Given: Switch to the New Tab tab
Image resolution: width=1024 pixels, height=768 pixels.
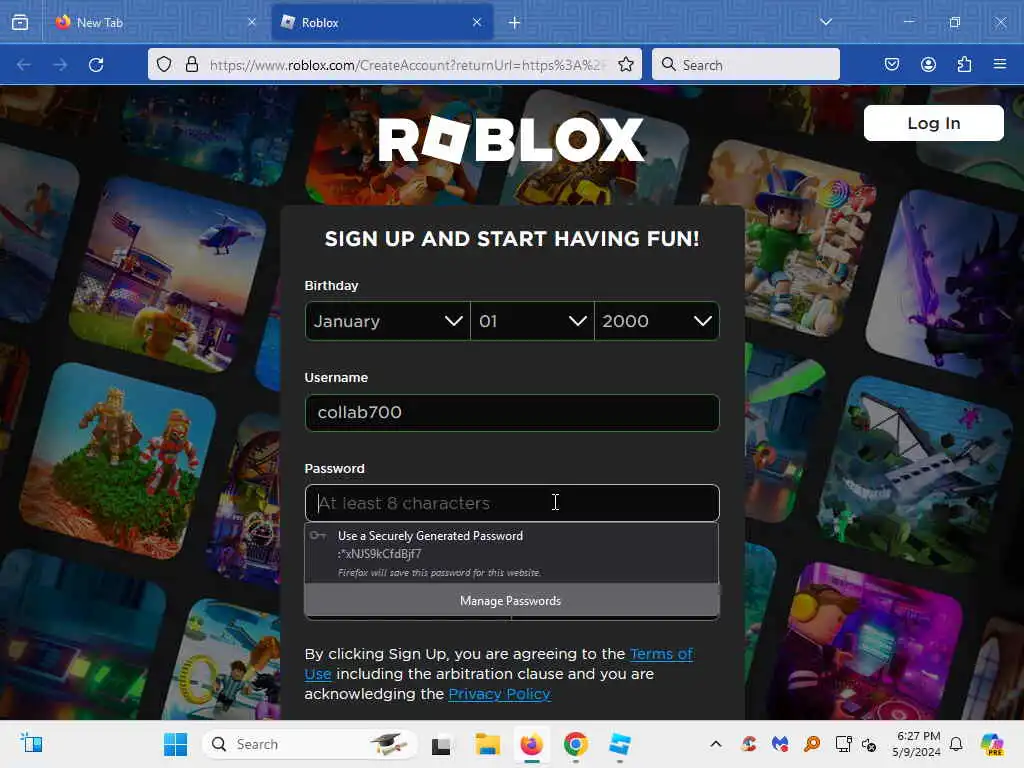Looking at the screenshot, I should 155,22.
